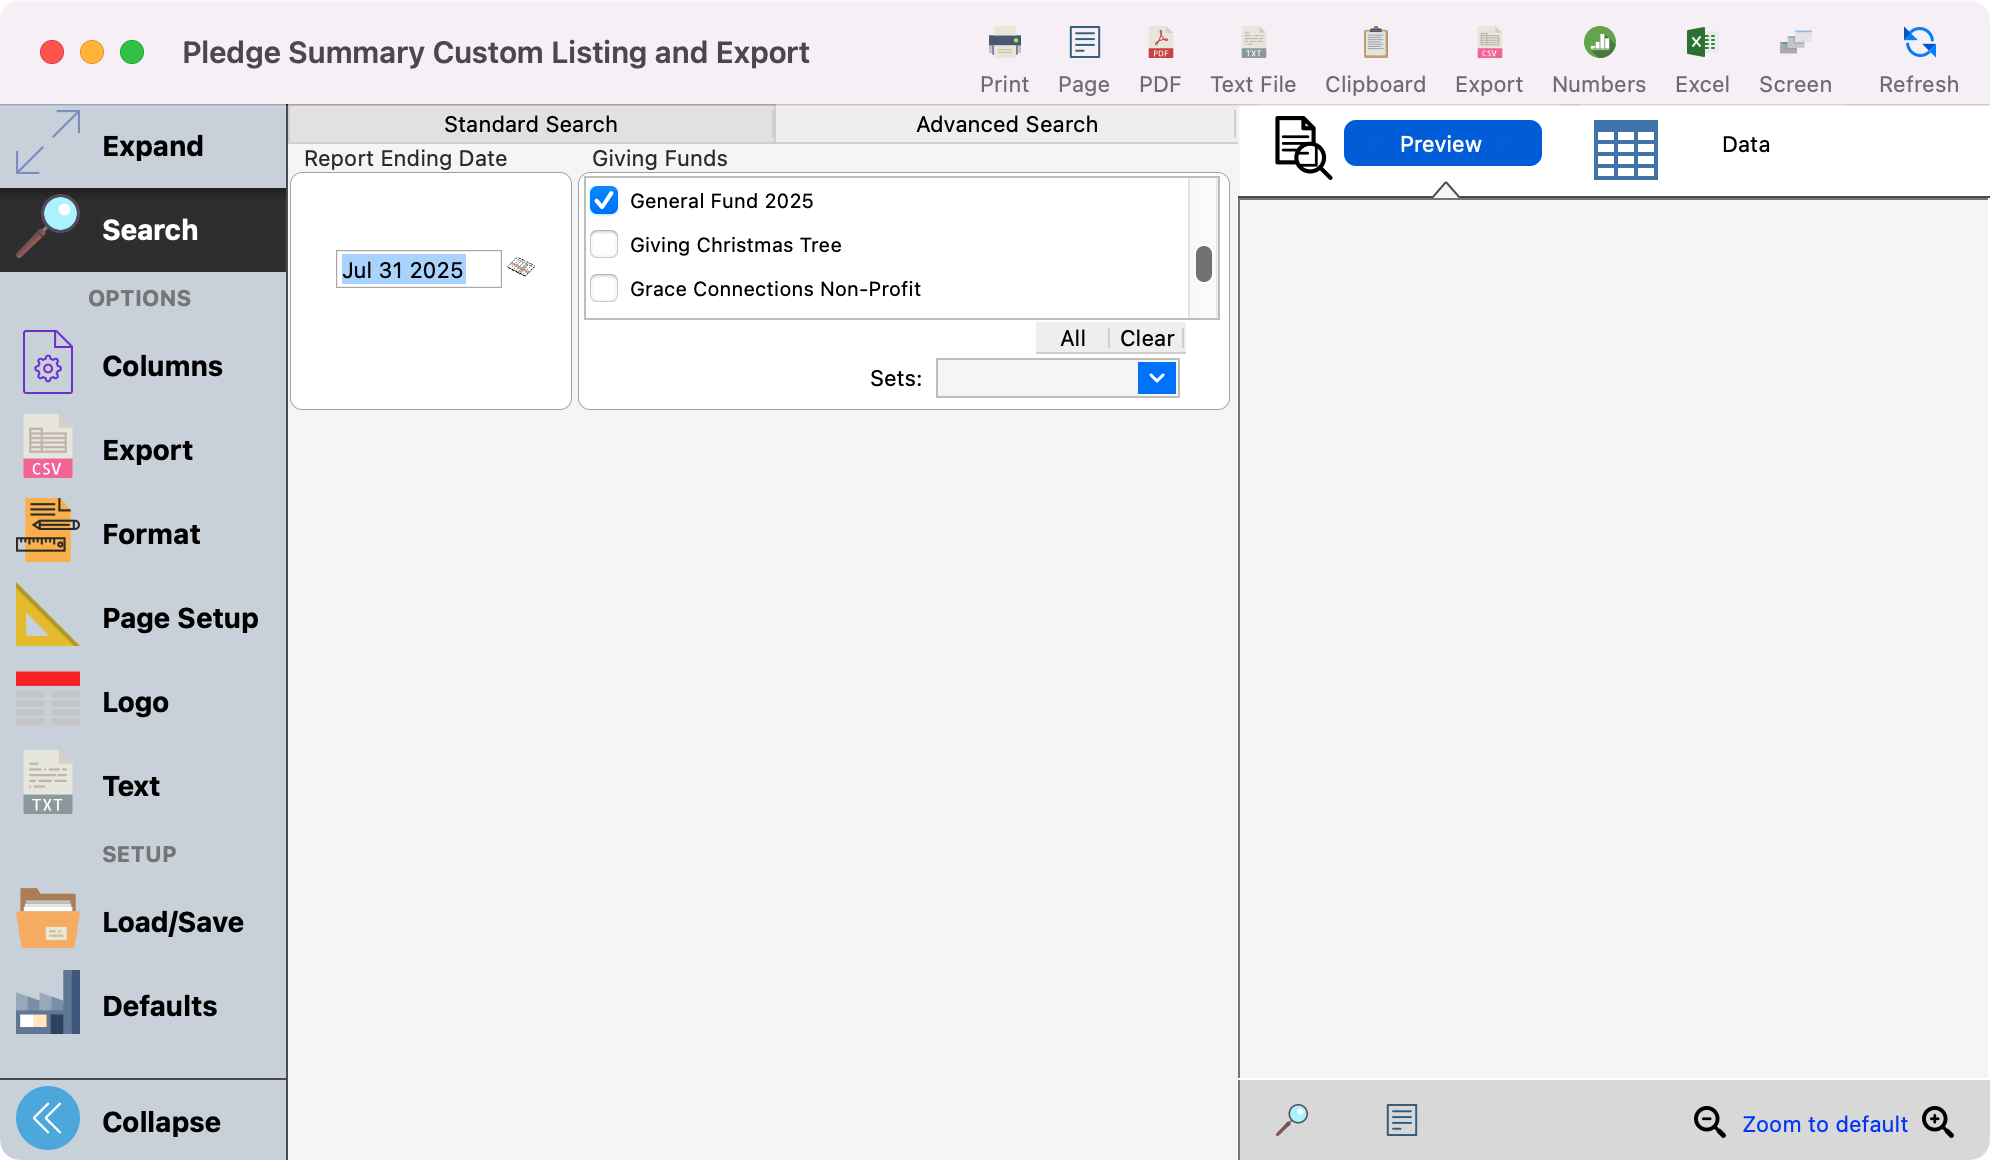Refresh the report preview
1990x1160 pixels.
pos(1917,55)
